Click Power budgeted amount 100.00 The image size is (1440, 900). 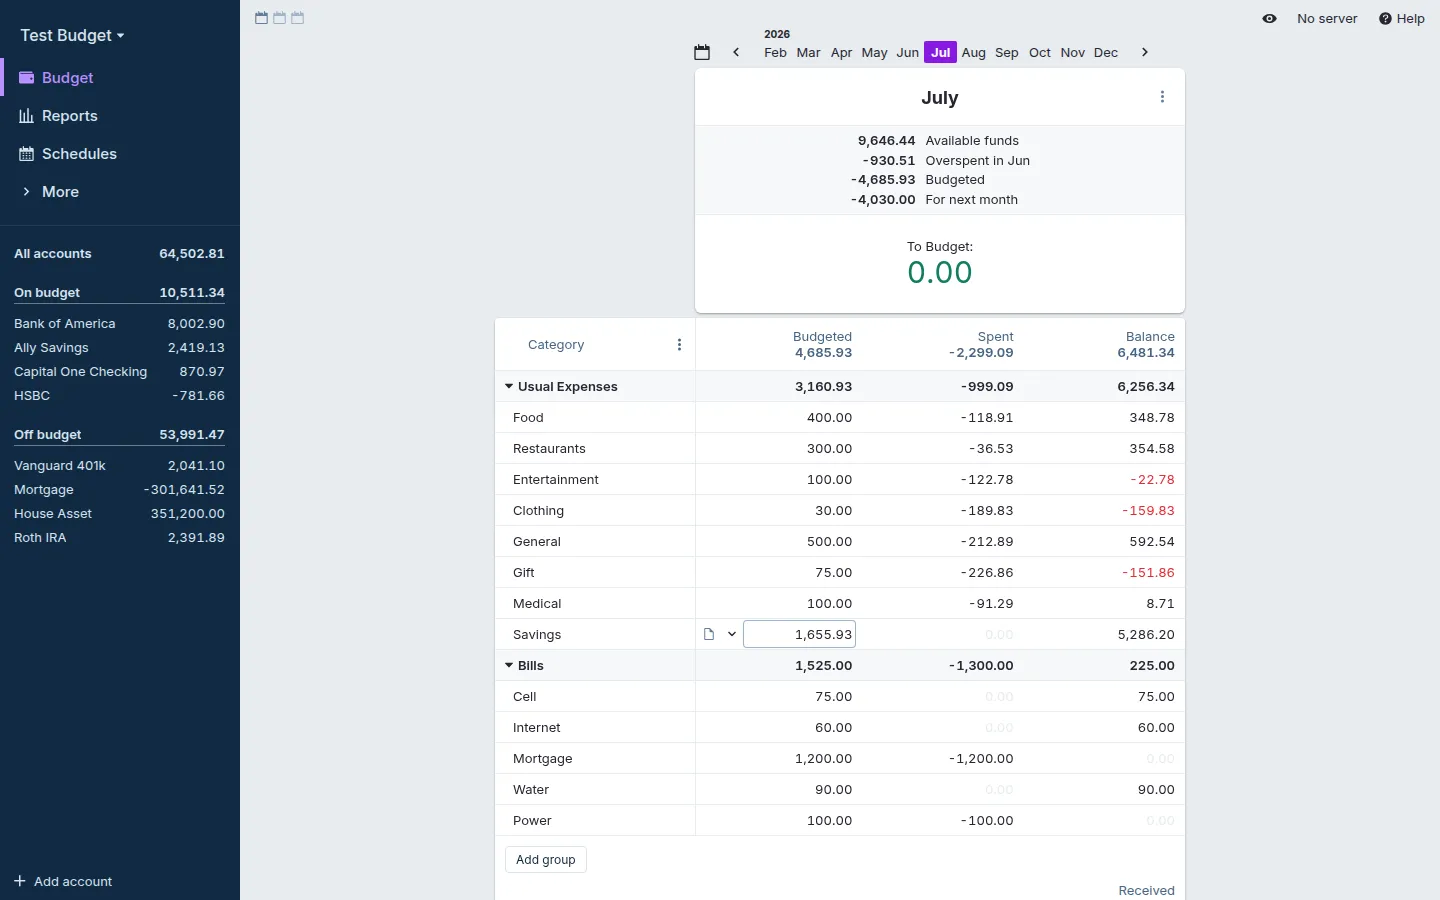[x=830, y=821]
